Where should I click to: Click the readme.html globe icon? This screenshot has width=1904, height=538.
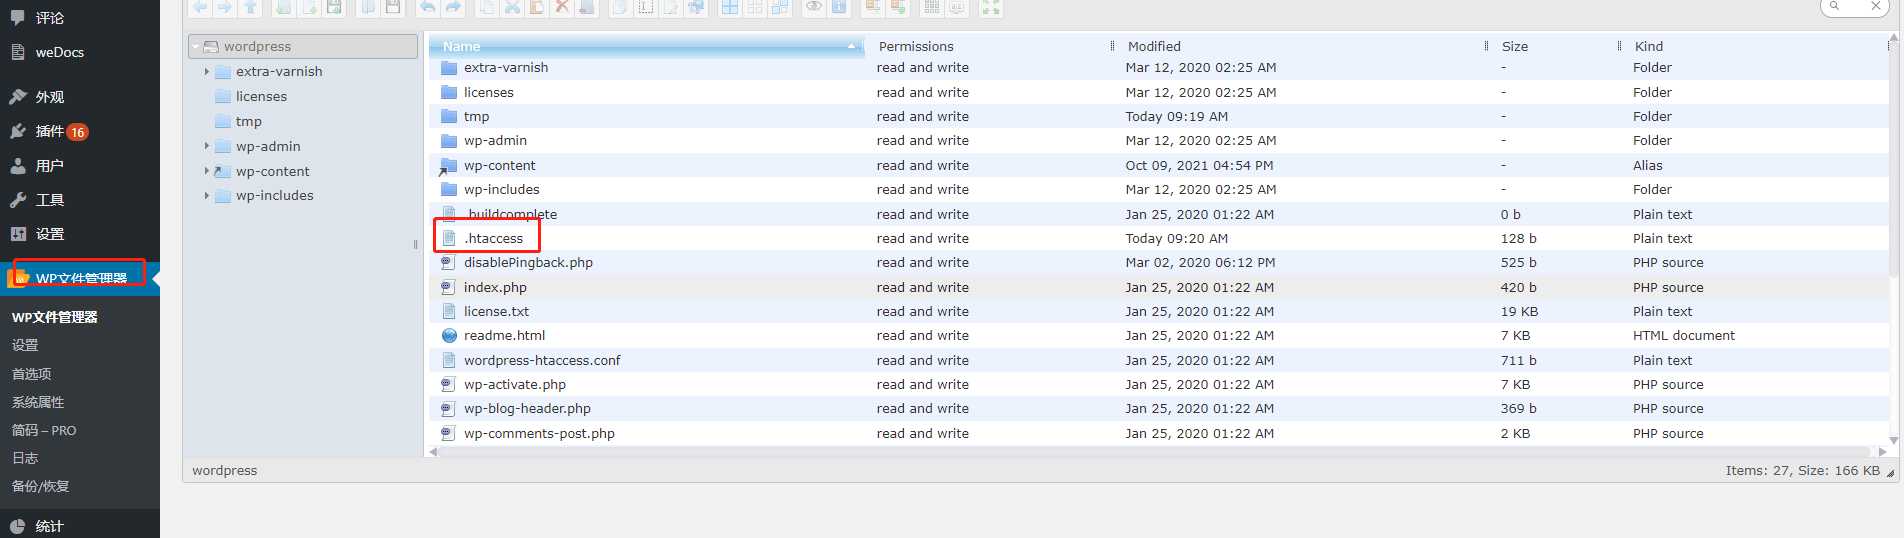(x=449, y=335)
